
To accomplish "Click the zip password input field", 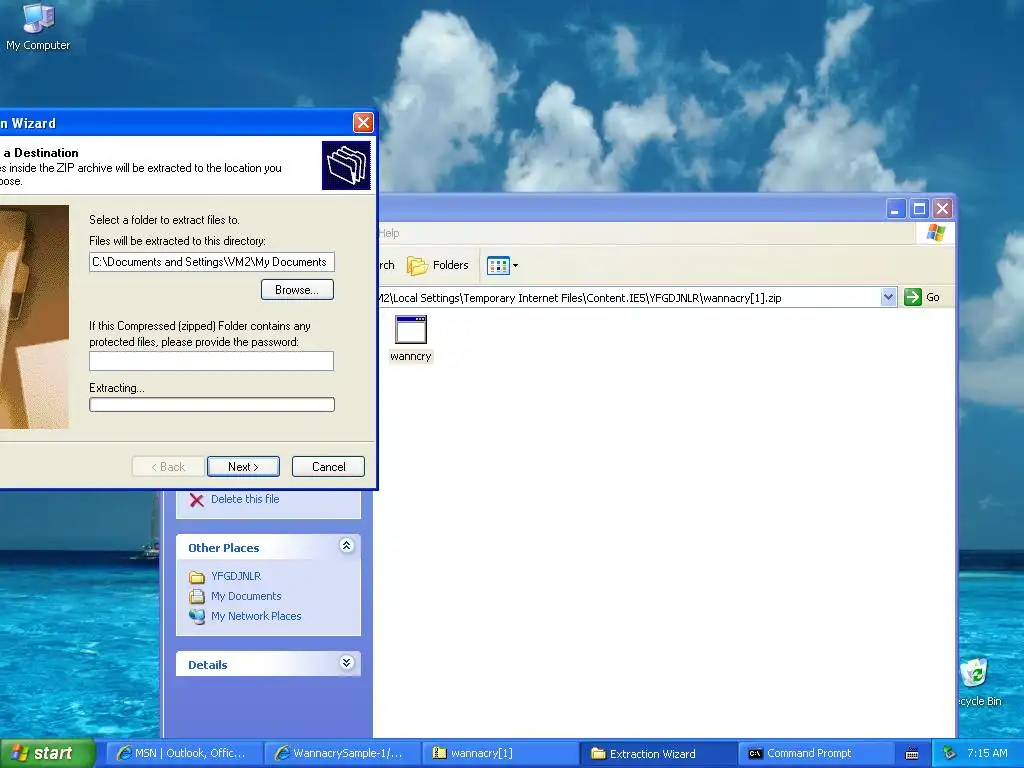I will pyautogui.click(x=212, y=361).
